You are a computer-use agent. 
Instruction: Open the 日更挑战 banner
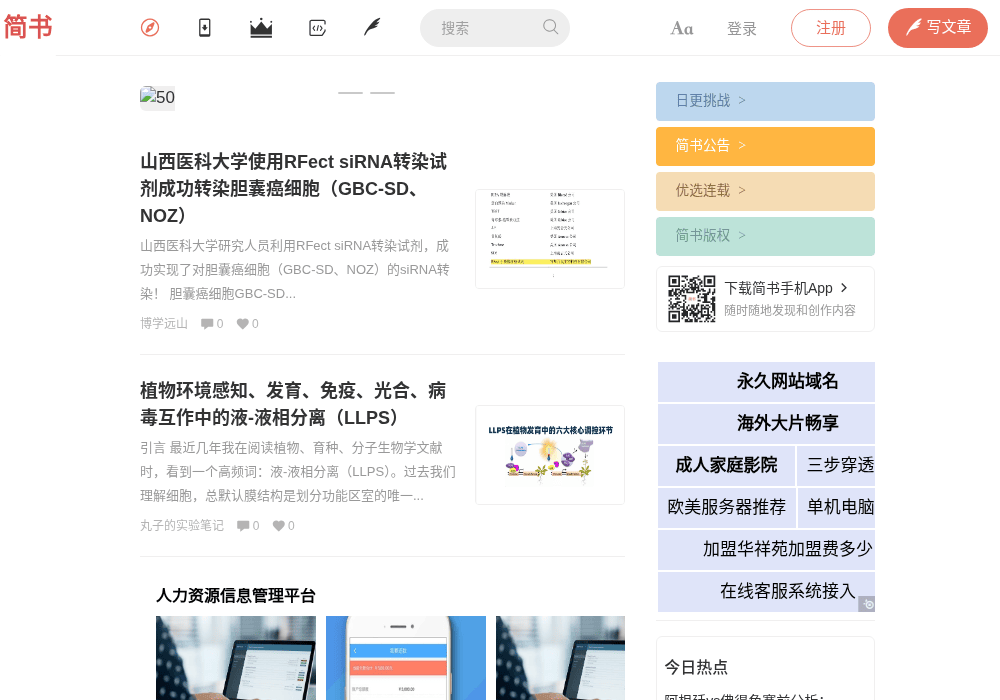[x=765, y=101]
